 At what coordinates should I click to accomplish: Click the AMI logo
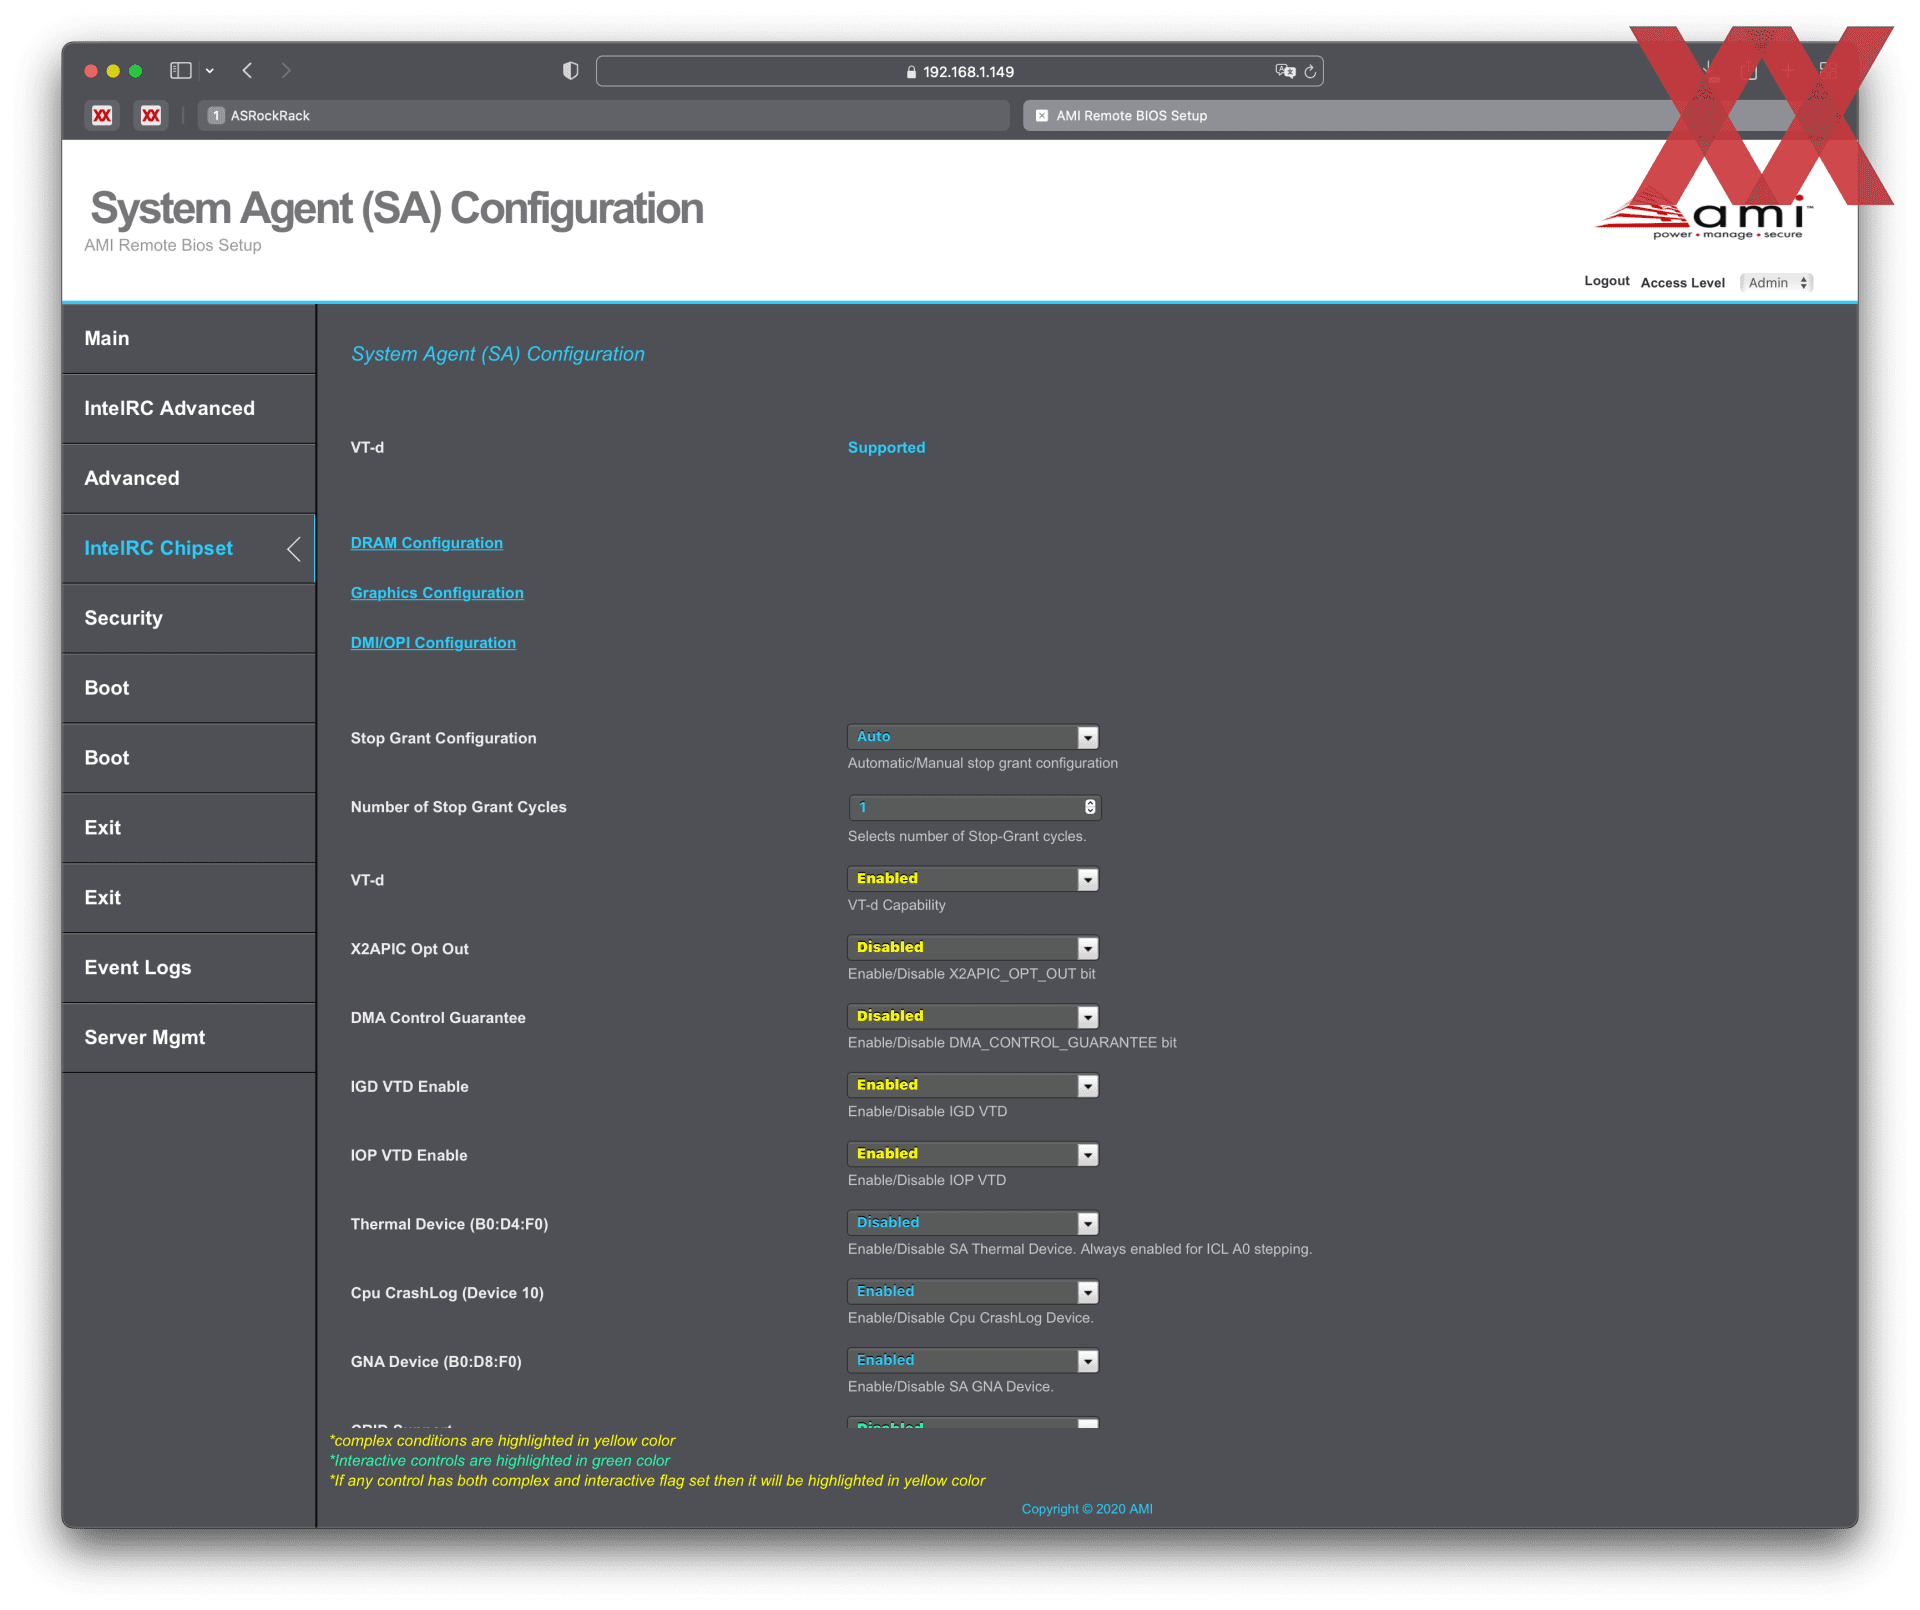pyautogui.click(x=1704, y=218)
